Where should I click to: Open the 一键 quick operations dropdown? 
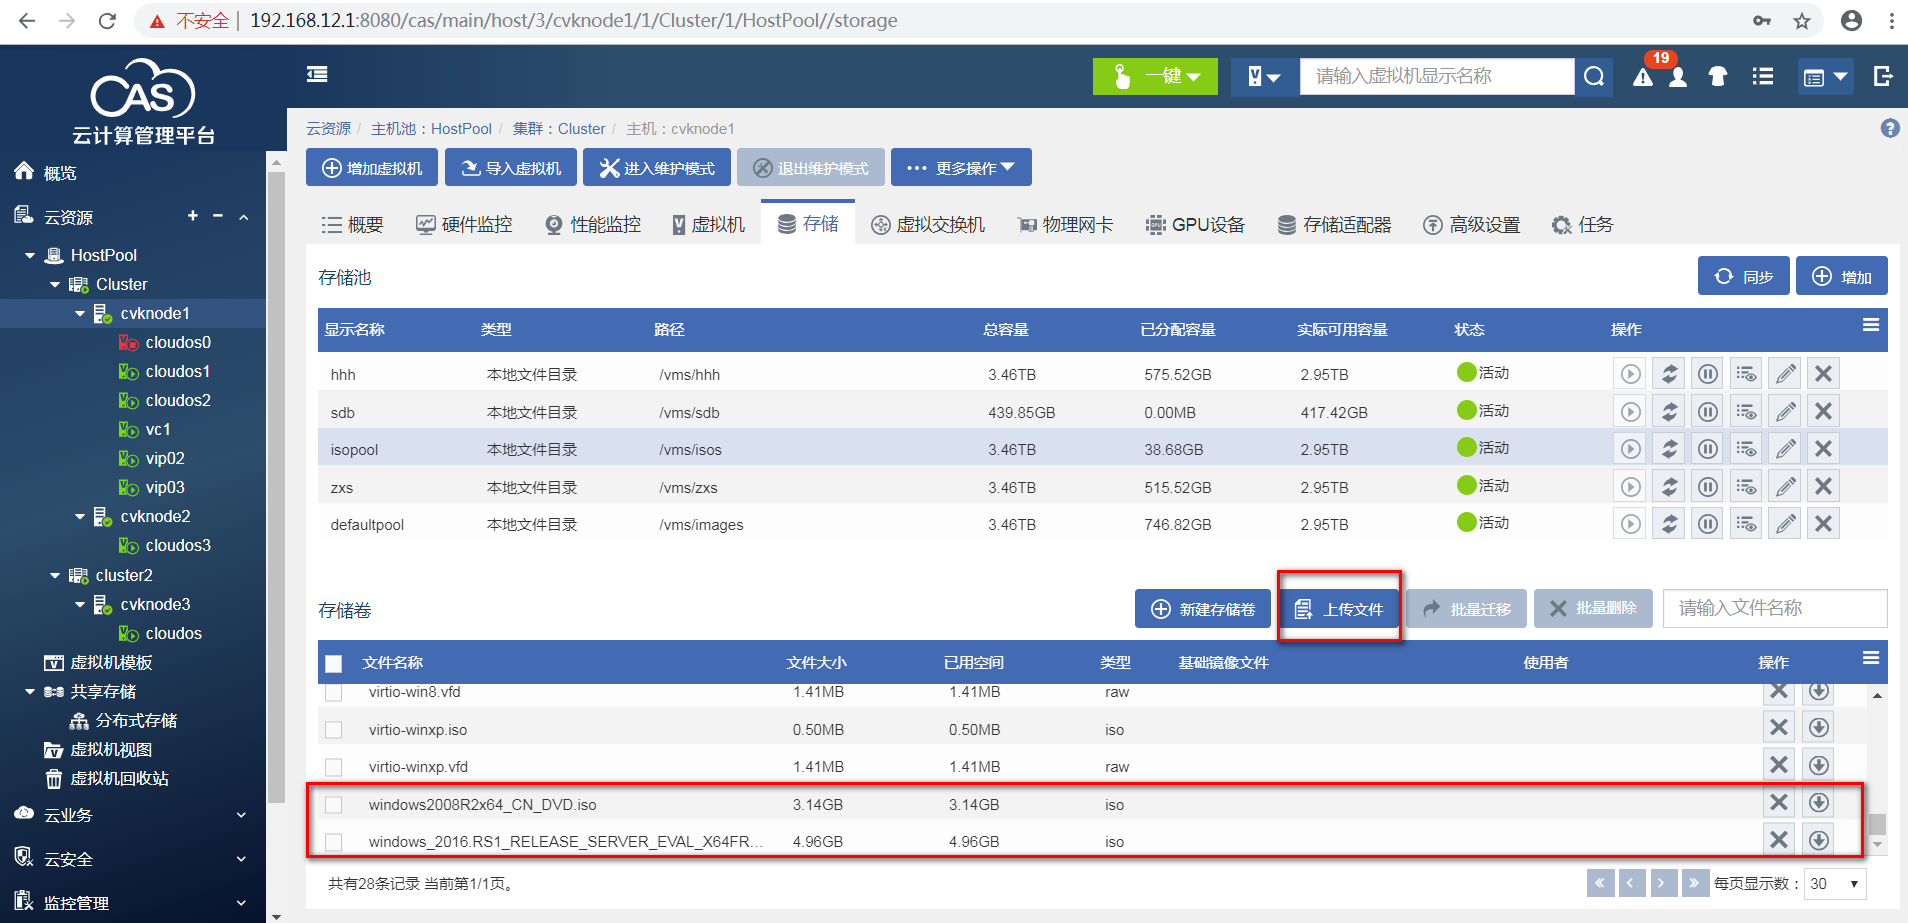[1155, 76]
